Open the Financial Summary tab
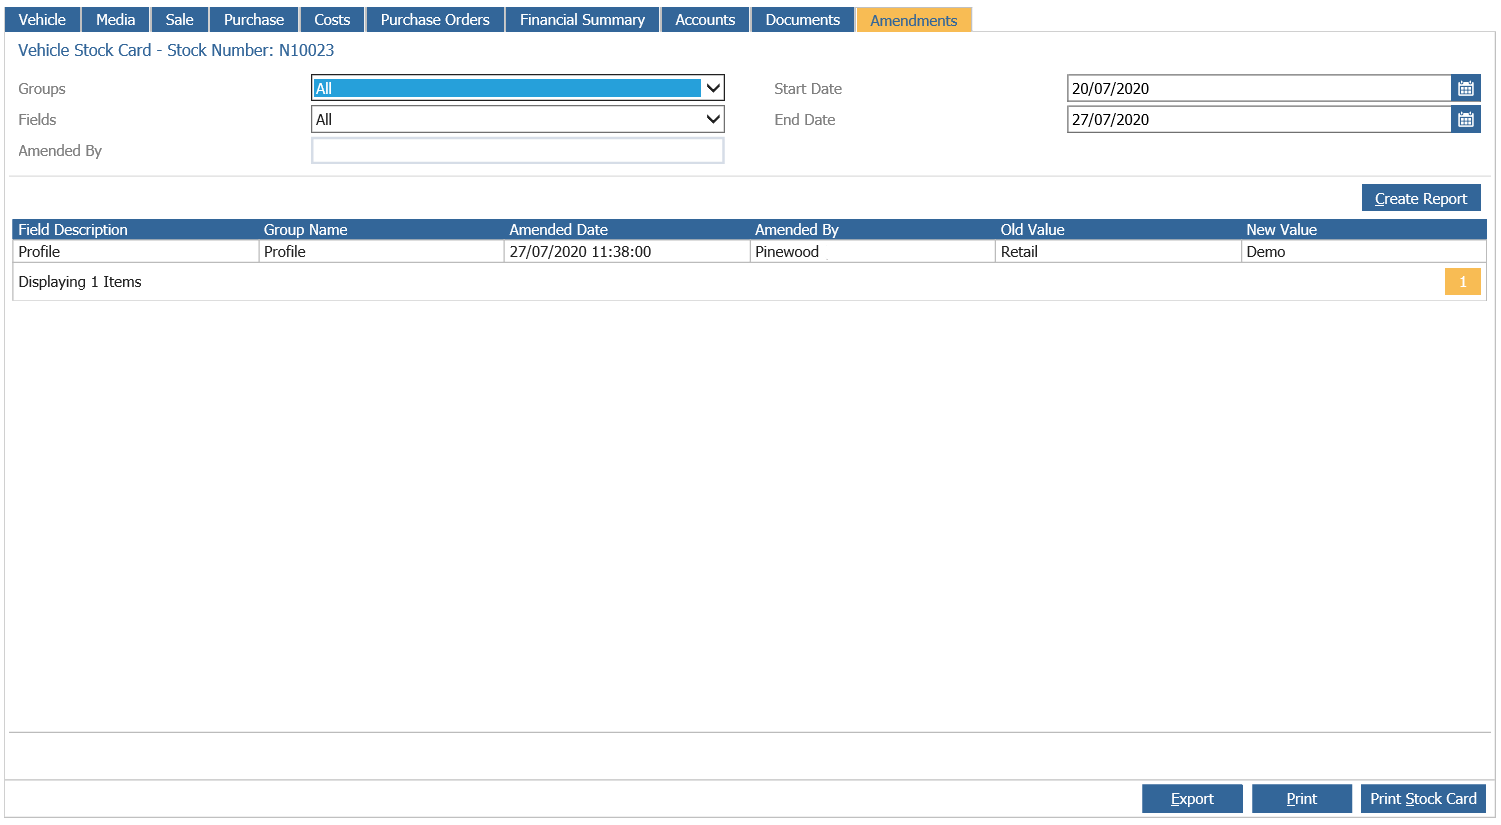Screen dimensions: 1501x825 tap(582, 20)
